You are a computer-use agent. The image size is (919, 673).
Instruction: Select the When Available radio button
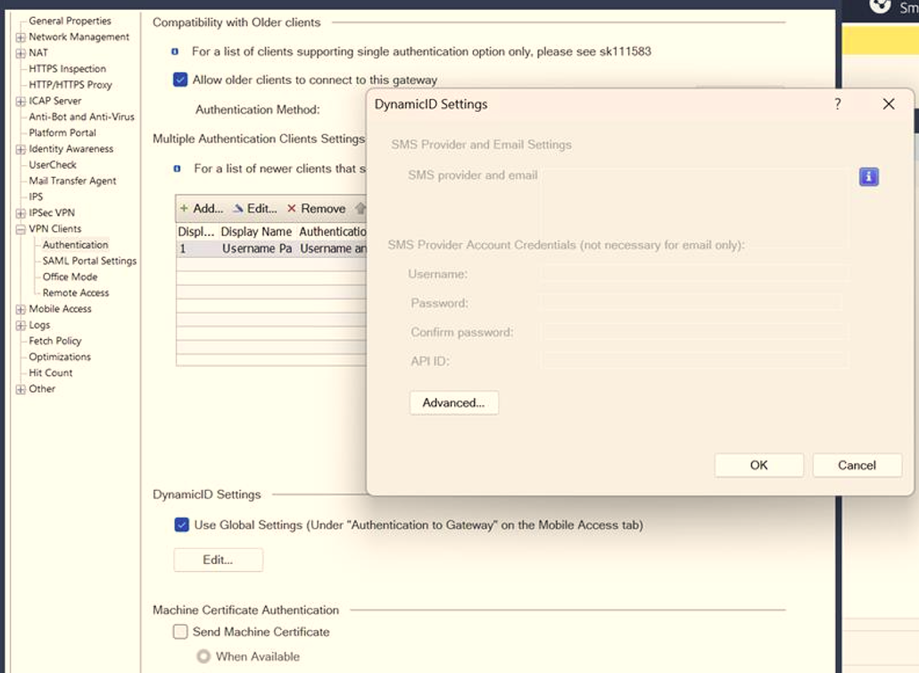coord(203,656)
